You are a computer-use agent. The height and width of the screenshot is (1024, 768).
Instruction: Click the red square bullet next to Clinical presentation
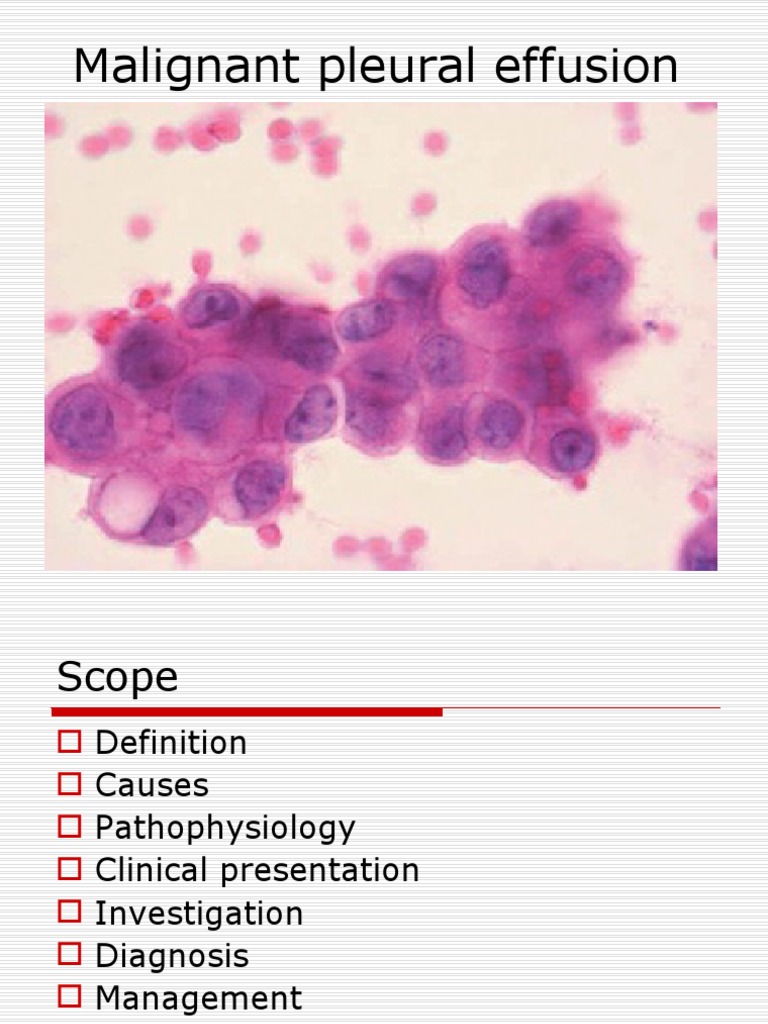click(68, 869)
